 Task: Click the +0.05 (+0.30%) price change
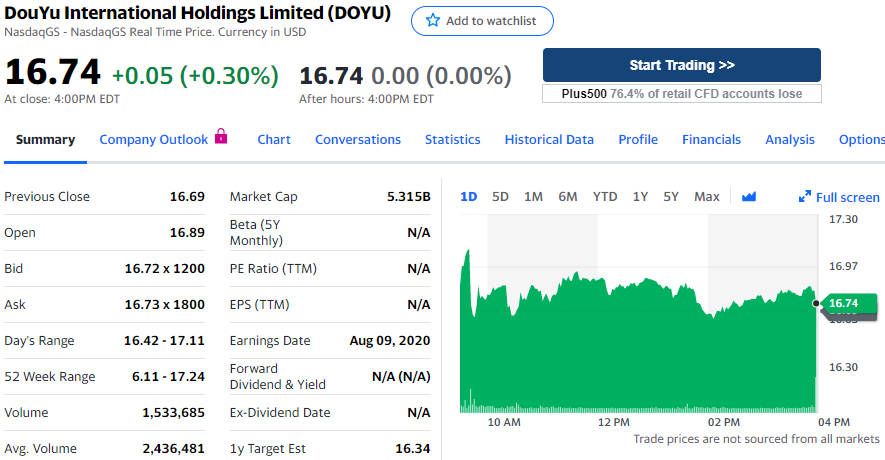pyautogui.click(x=195, y=75)
